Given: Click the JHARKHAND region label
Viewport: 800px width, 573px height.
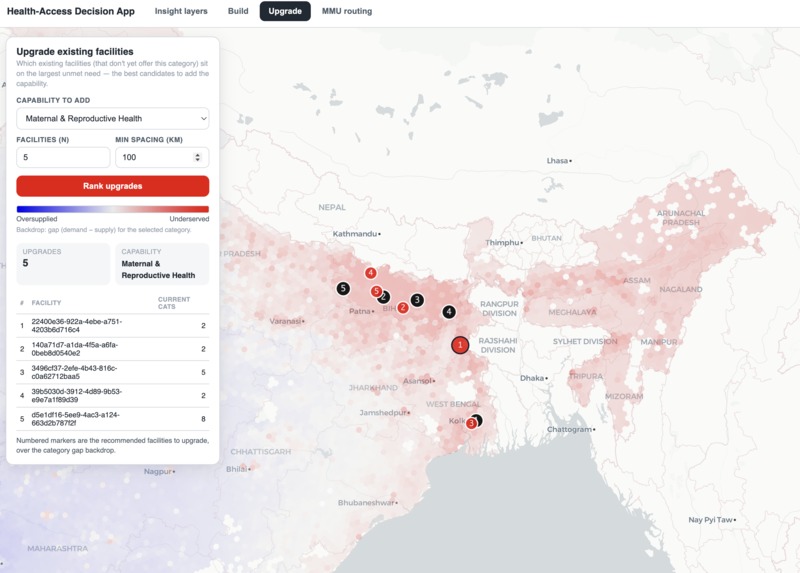Looking at the screenshot, I should coord(373,388).
